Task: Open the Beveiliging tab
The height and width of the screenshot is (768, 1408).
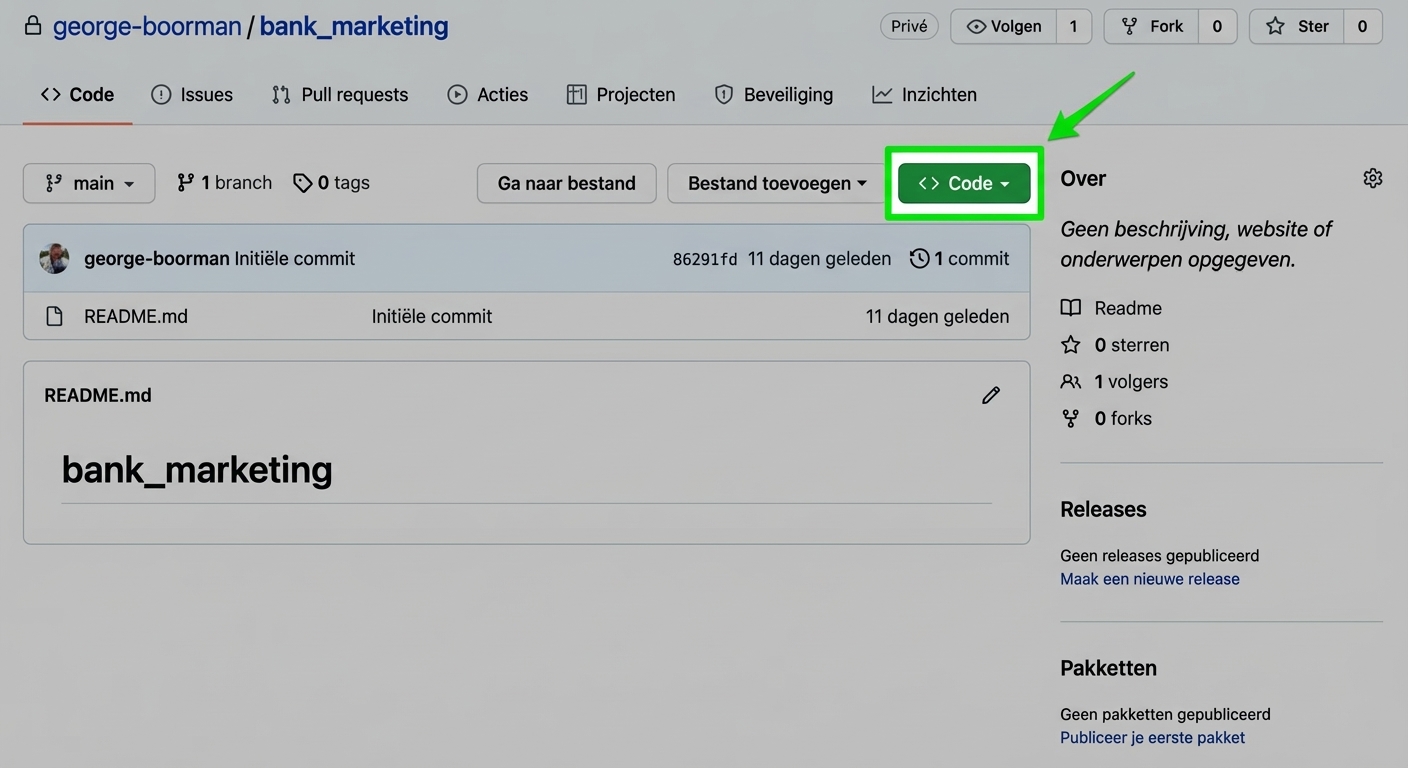Action: (774, 95)
